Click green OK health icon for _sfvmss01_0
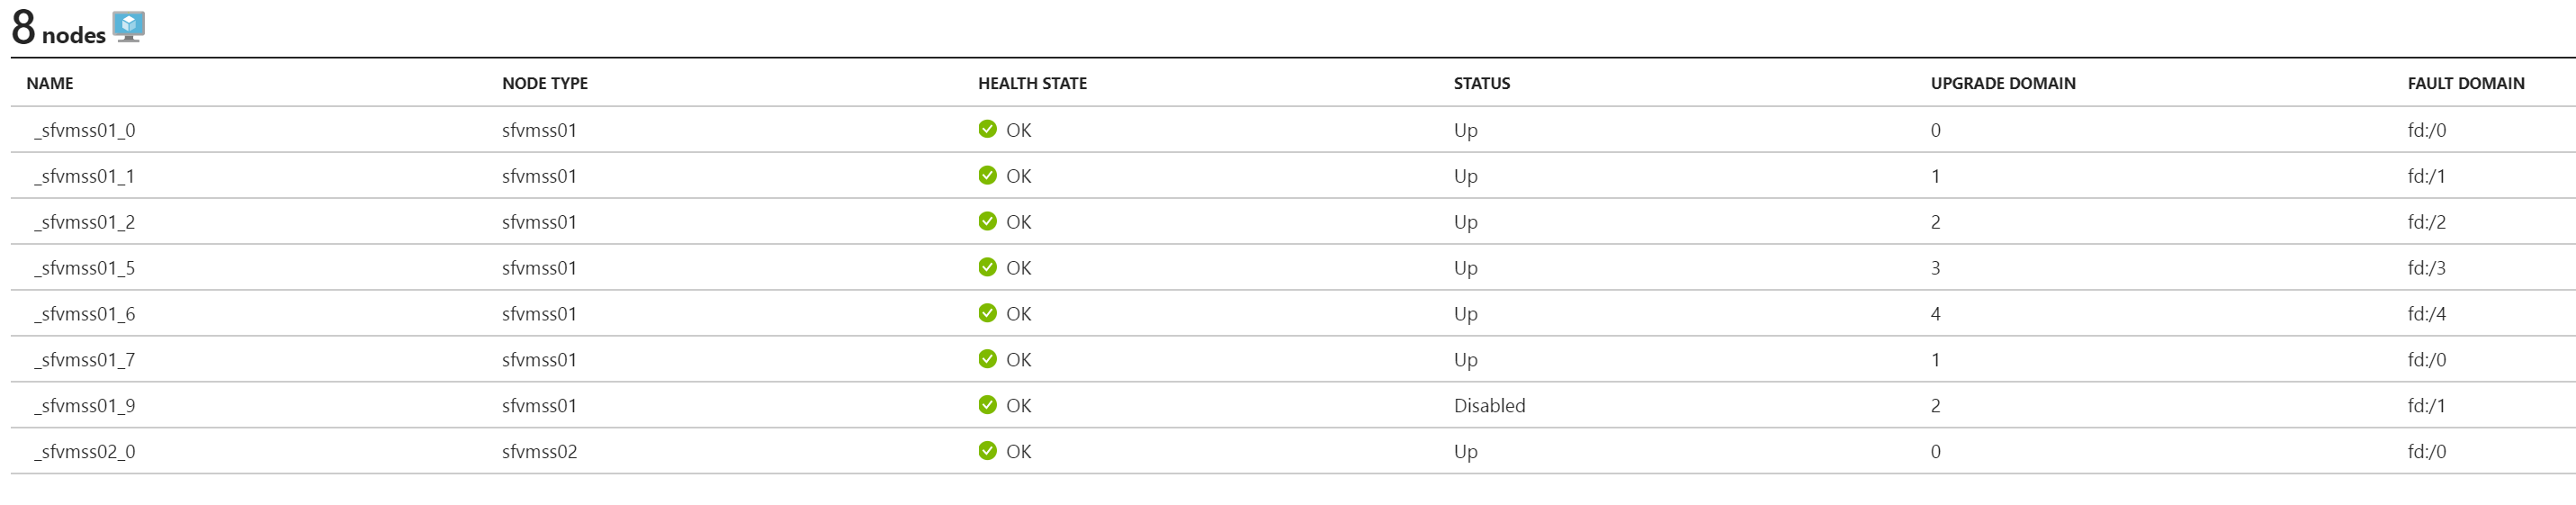The width and height of the screenshot is (2576, 505). click(x=987, y=129)
